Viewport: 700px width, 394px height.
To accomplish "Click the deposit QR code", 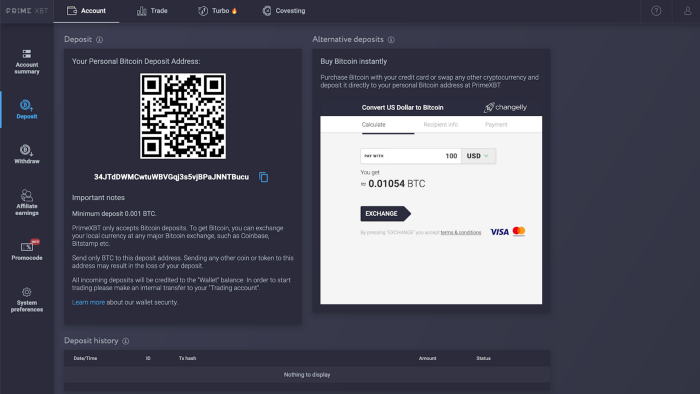I will [x=183, y=116].
